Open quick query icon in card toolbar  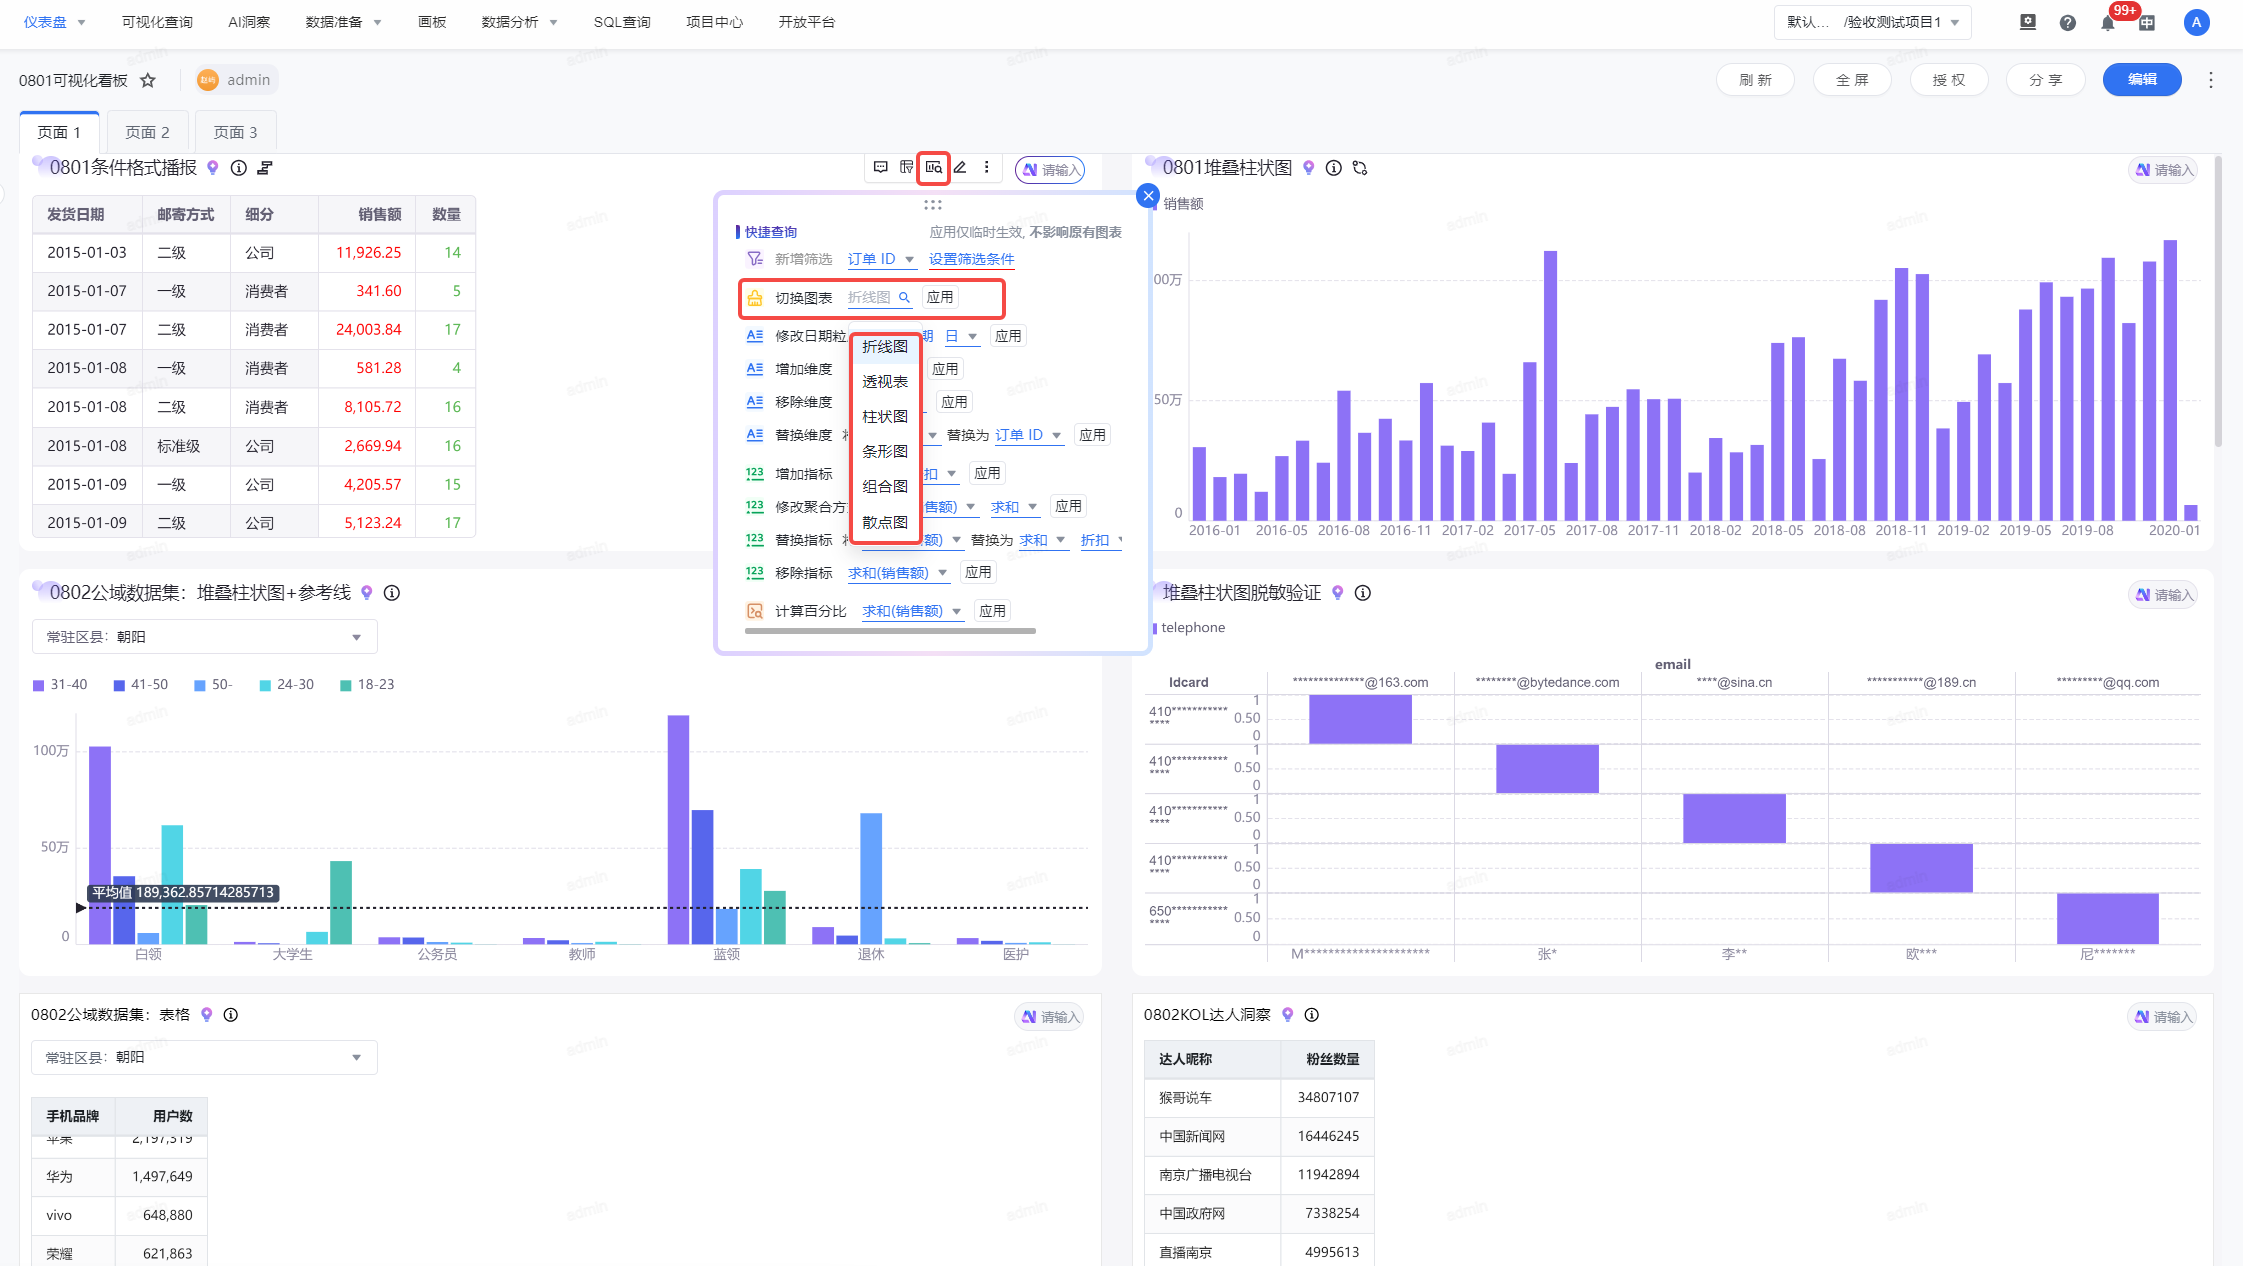click(933, 167)
